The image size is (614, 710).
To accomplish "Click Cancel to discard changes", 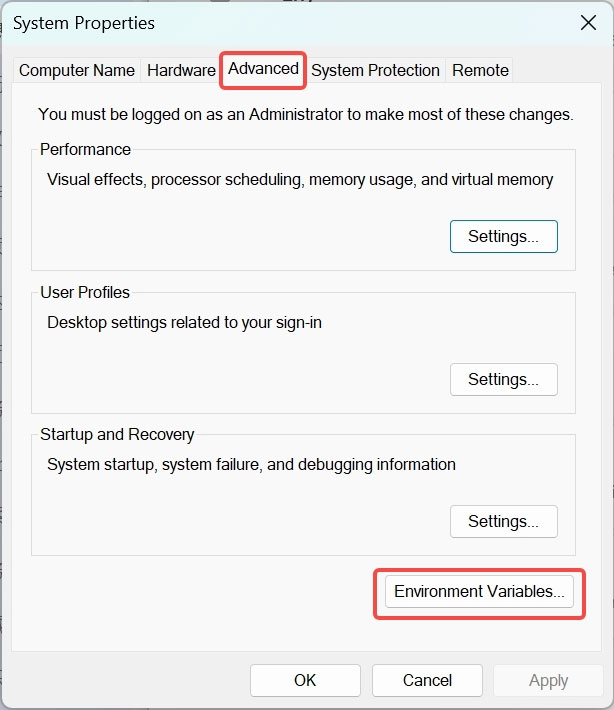I will [x=427, y=680].
